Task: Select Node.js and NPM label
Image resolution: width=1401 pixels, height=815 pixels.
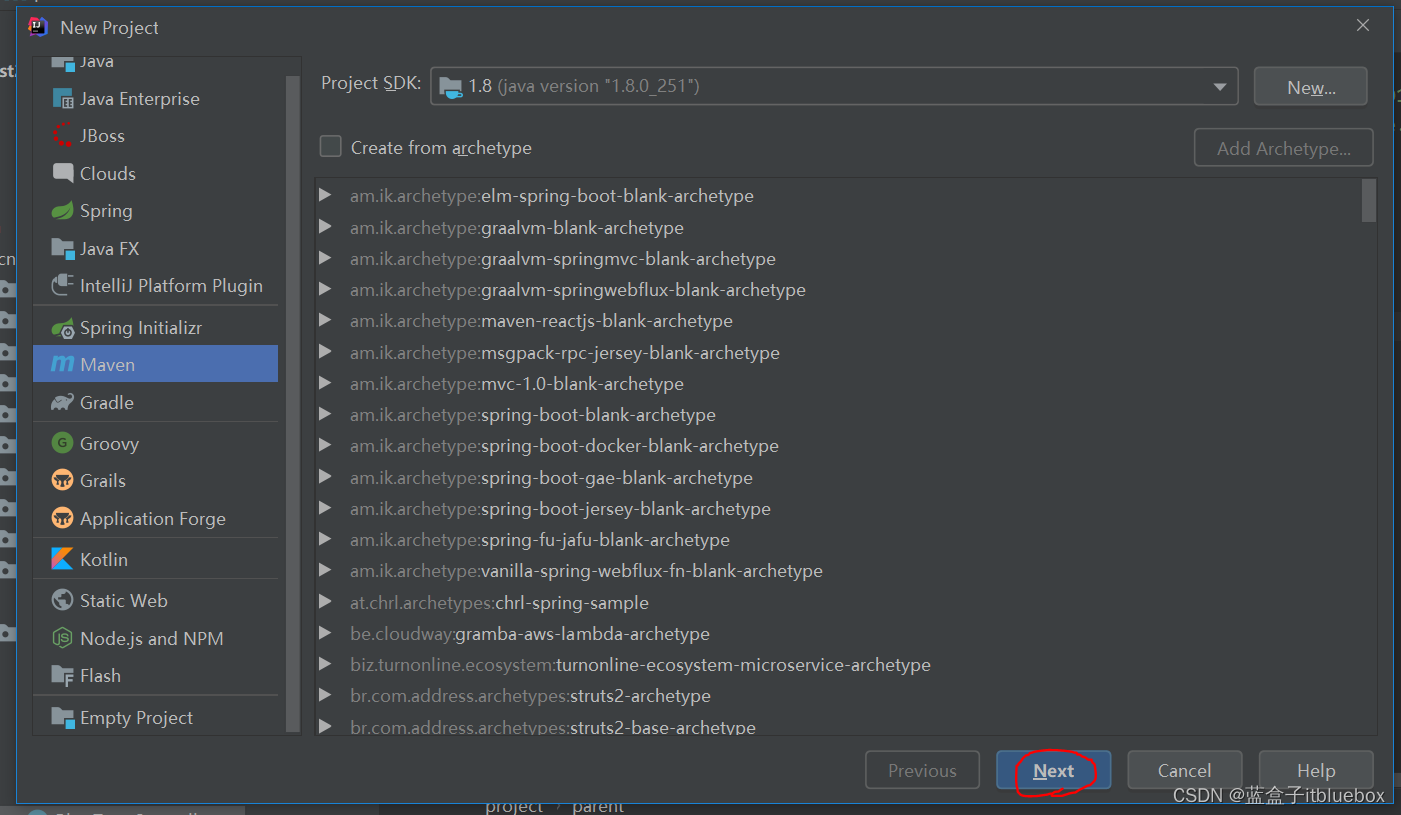Action: coord(152,639)
